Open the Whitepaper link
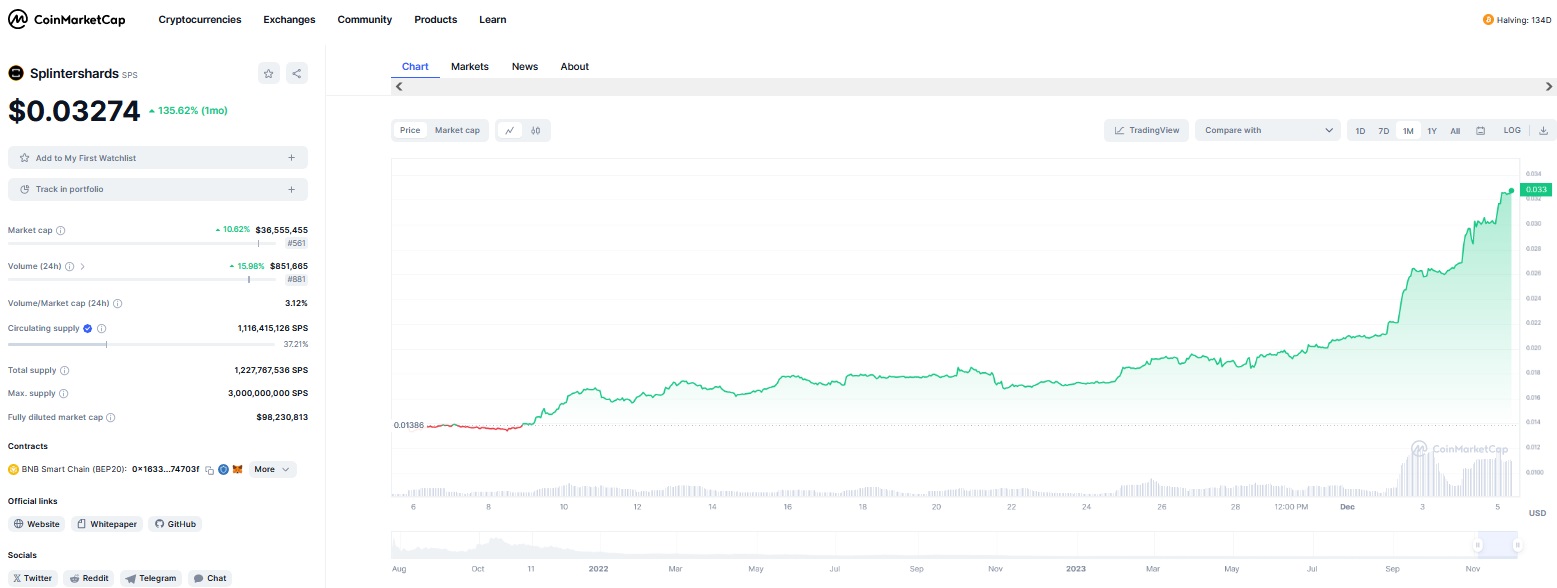 tap(107, 524)
